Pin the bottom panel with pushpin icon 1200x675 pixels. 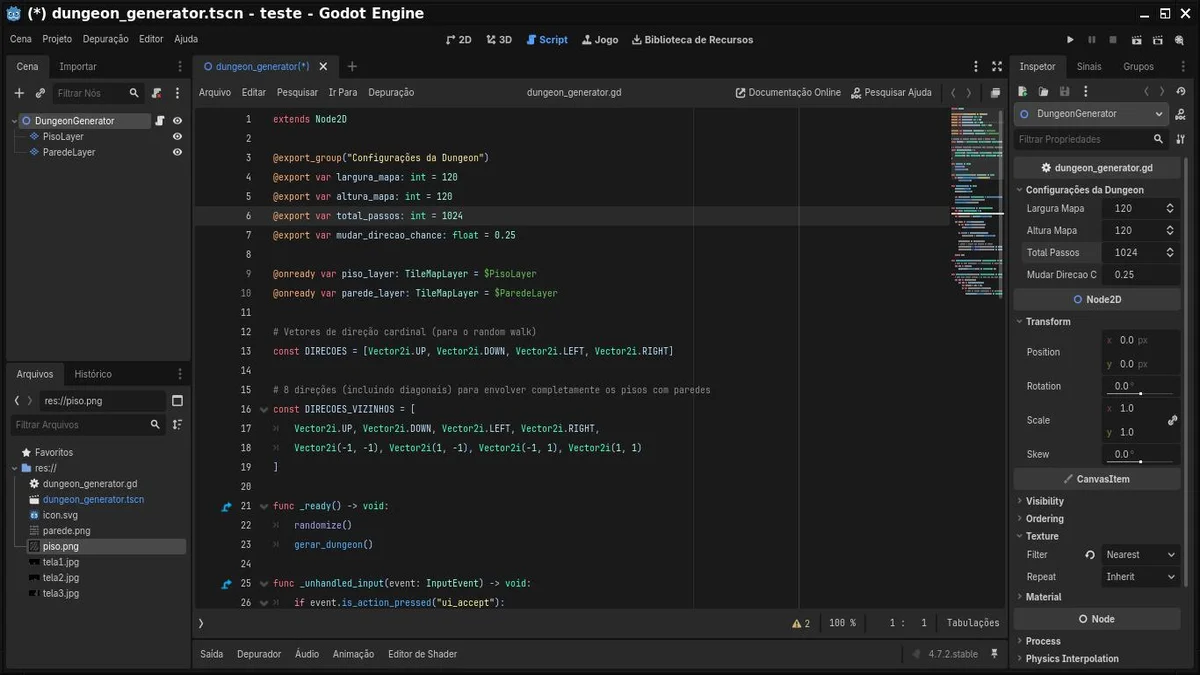994,654
